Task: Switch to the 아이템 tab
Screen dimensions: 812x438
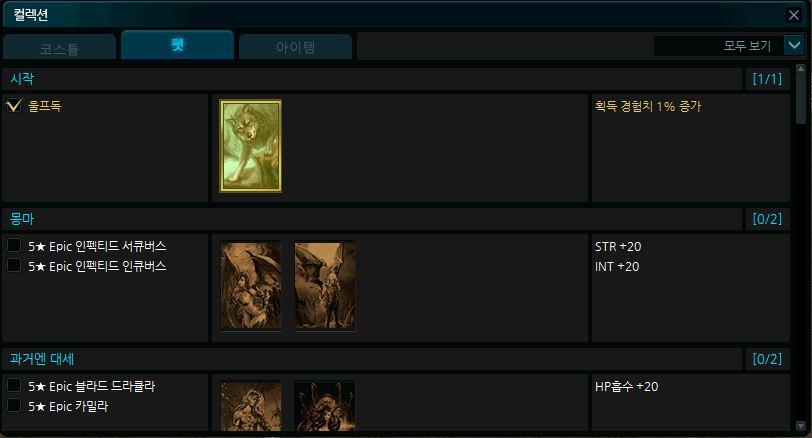Action: coord(296,47)
